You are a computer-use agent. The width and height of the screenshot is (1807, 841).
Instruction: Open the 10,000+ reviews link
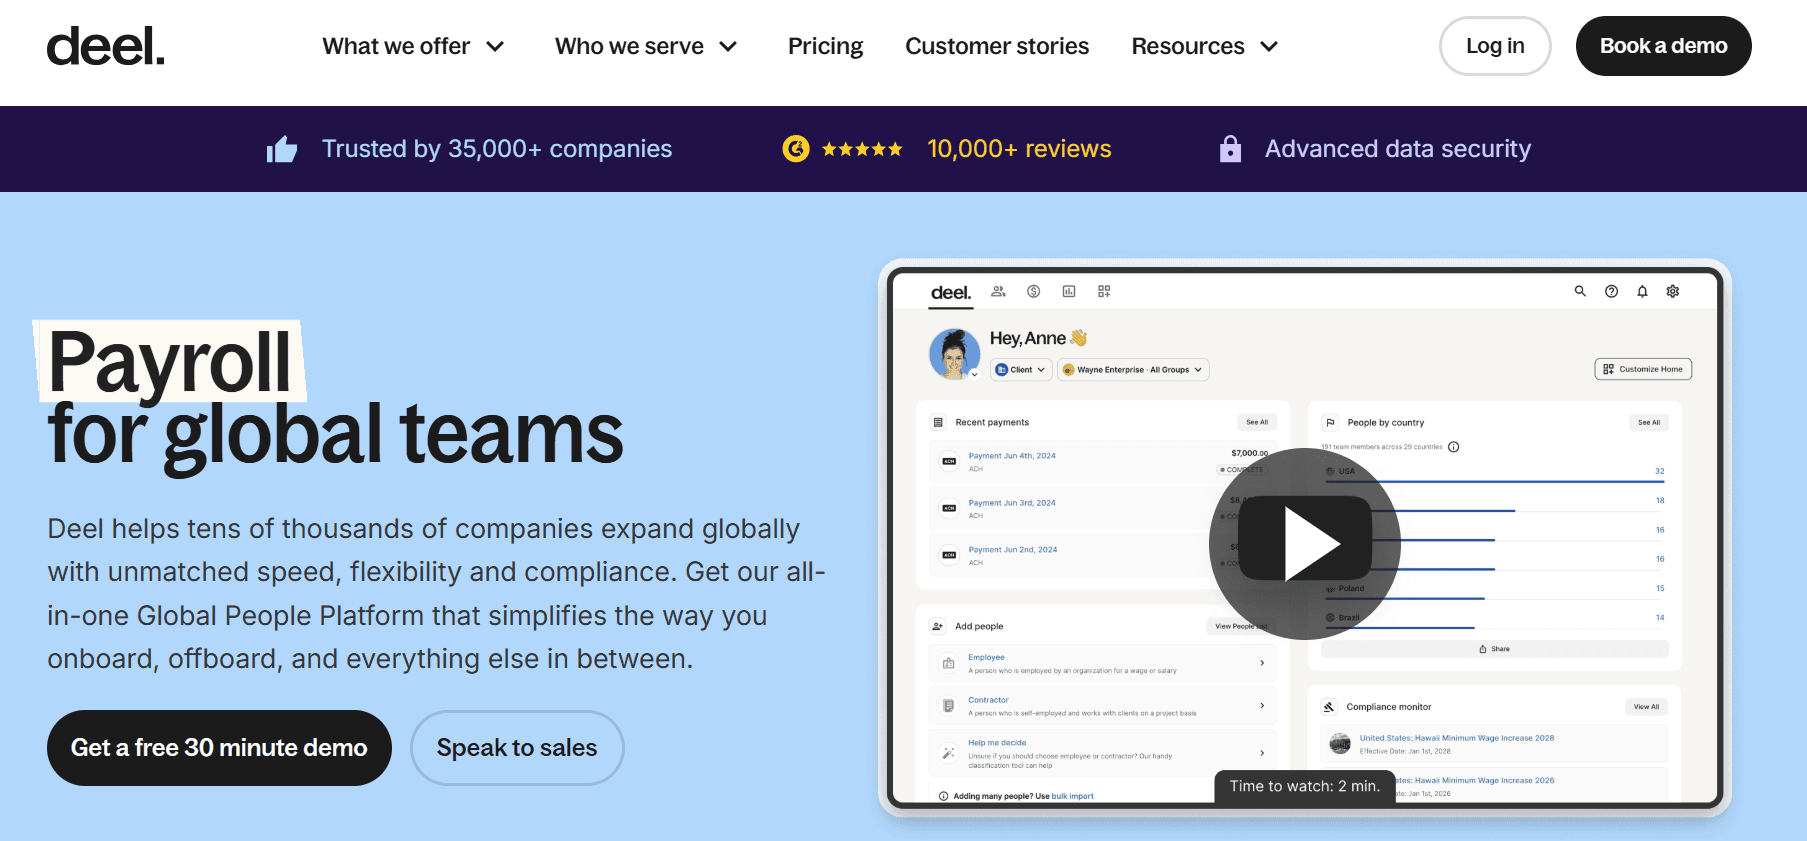click(x=1019, y=149)
